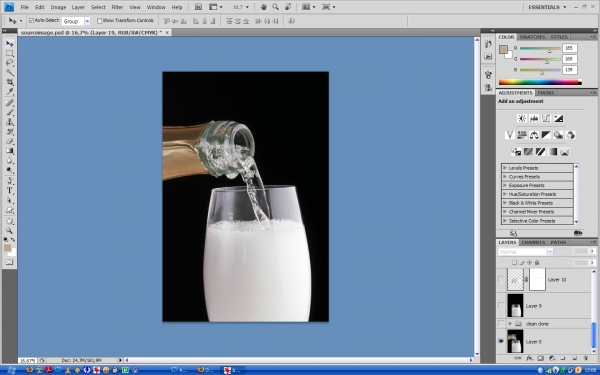
Task: Add a Color Balance adjustment
Action: click(534, 135)
